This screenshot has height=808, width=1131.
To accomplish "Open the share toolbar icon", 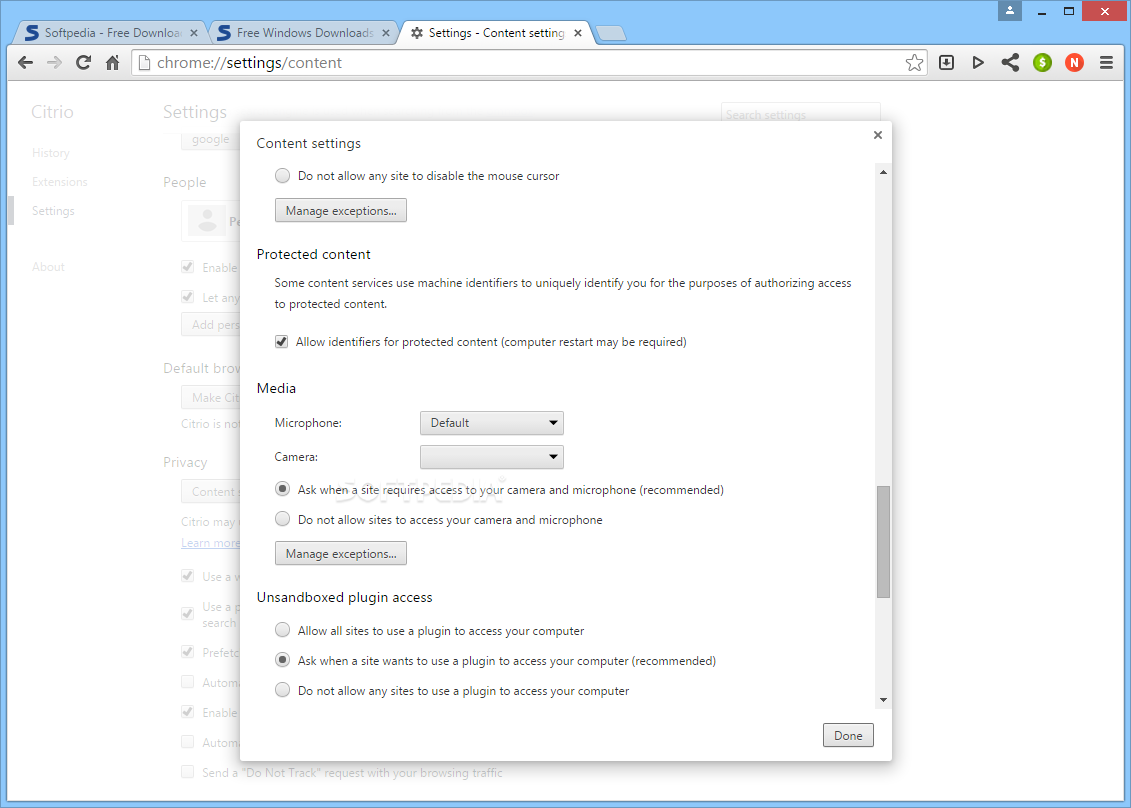I will (x=1010, y=63).
